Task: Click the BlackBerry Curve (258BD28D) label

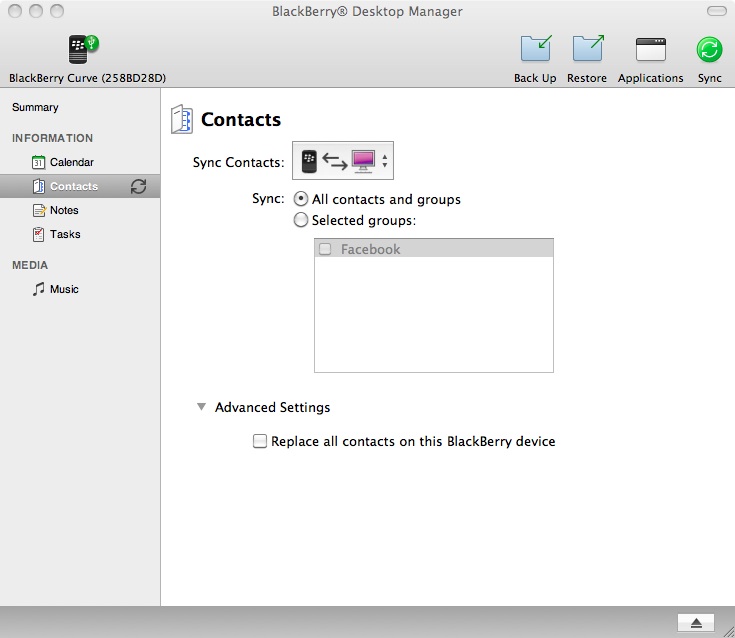Action: click(x=88, y=78)
